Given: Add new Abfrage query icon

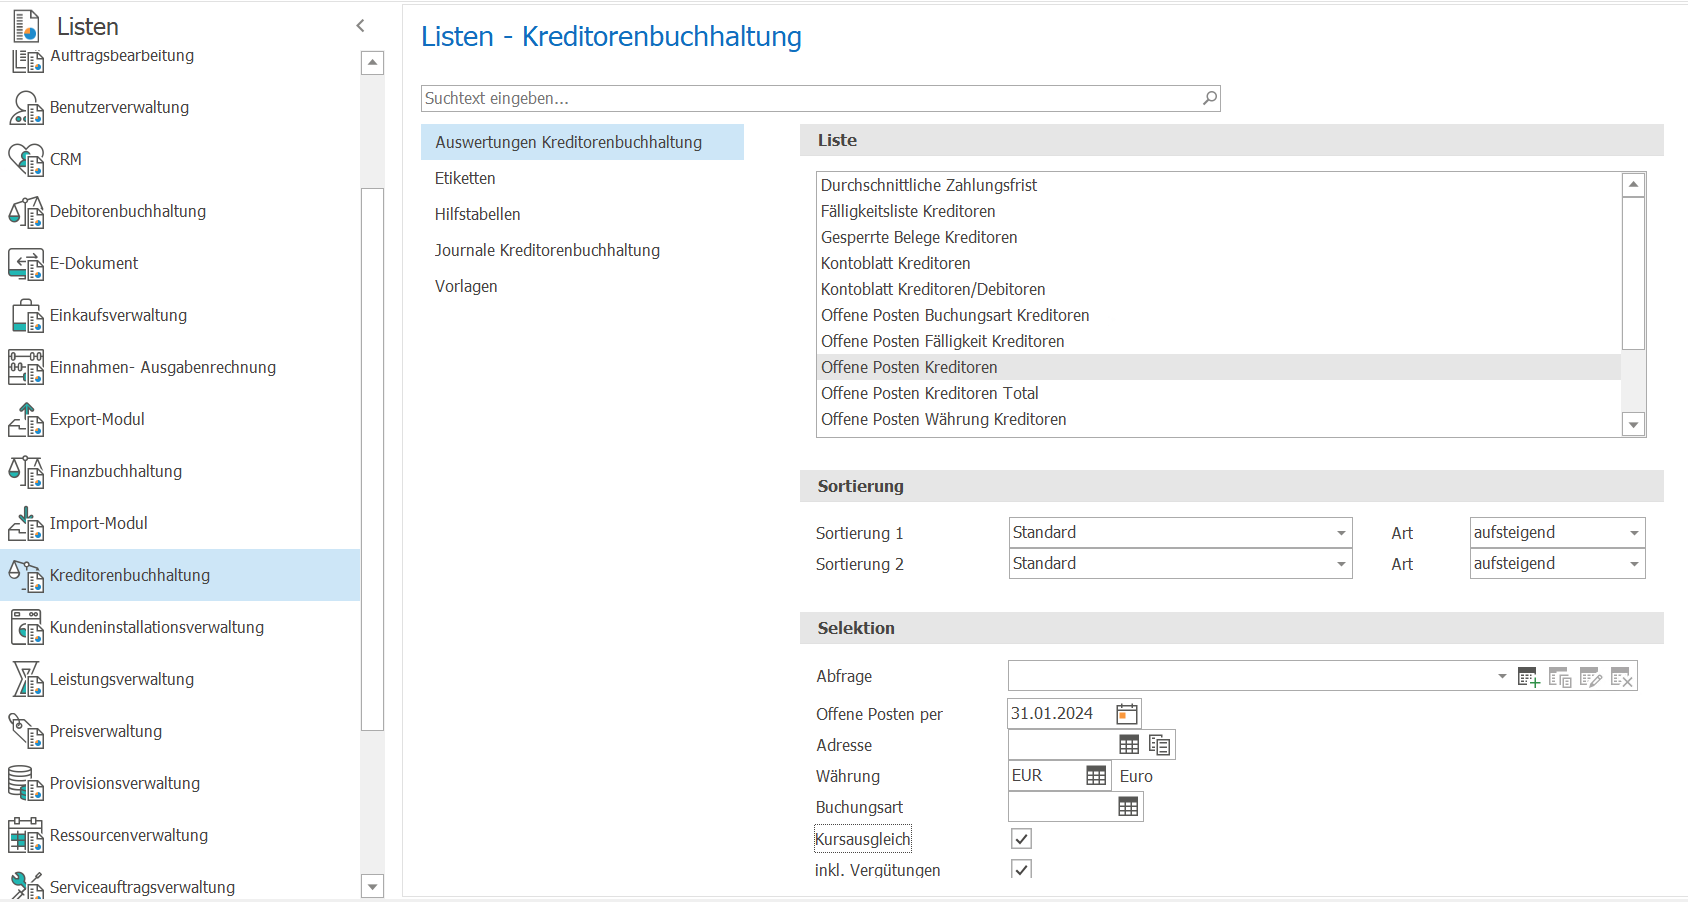Looking at the screenshot, I should click(1528, 677).
